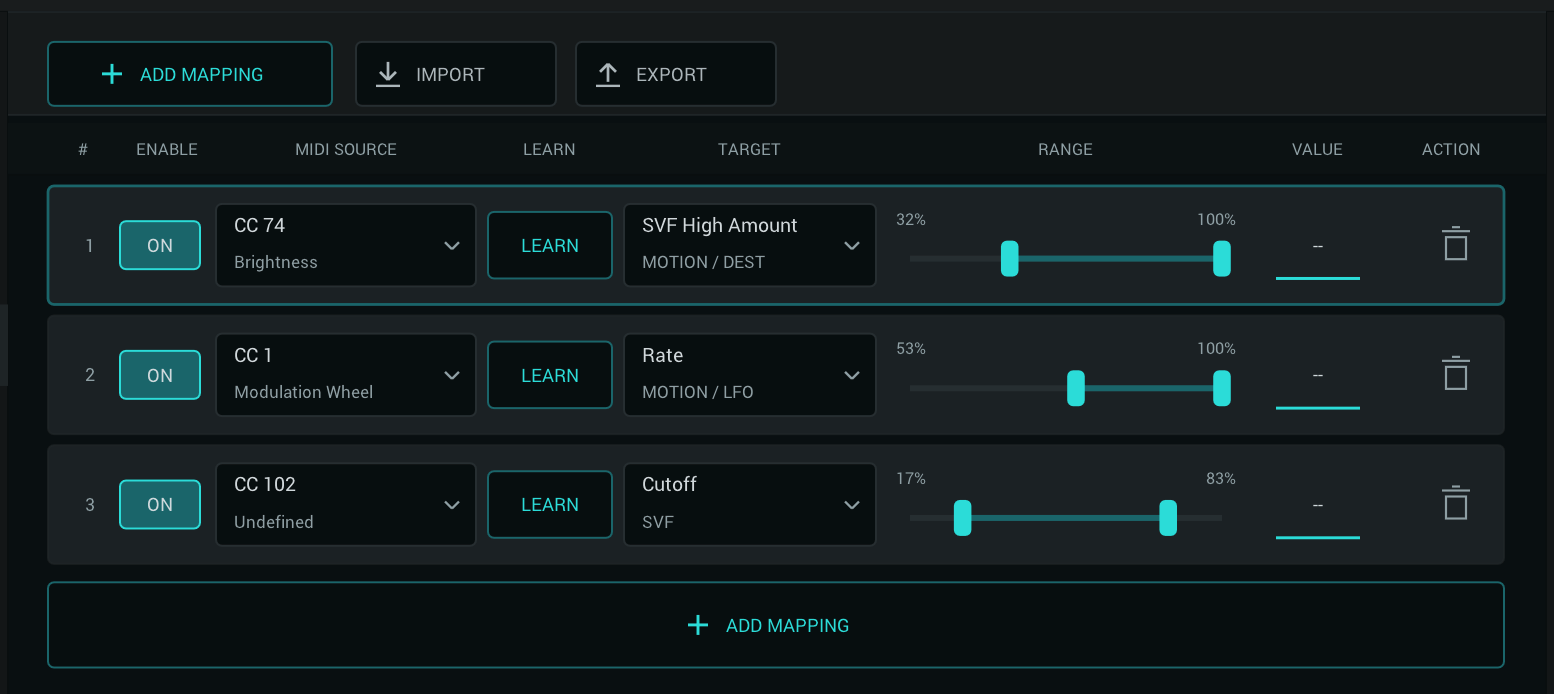This screenshot has width=1554, height=694.
Task: Click the MIDI SOURCE column header
Action: 346,149
